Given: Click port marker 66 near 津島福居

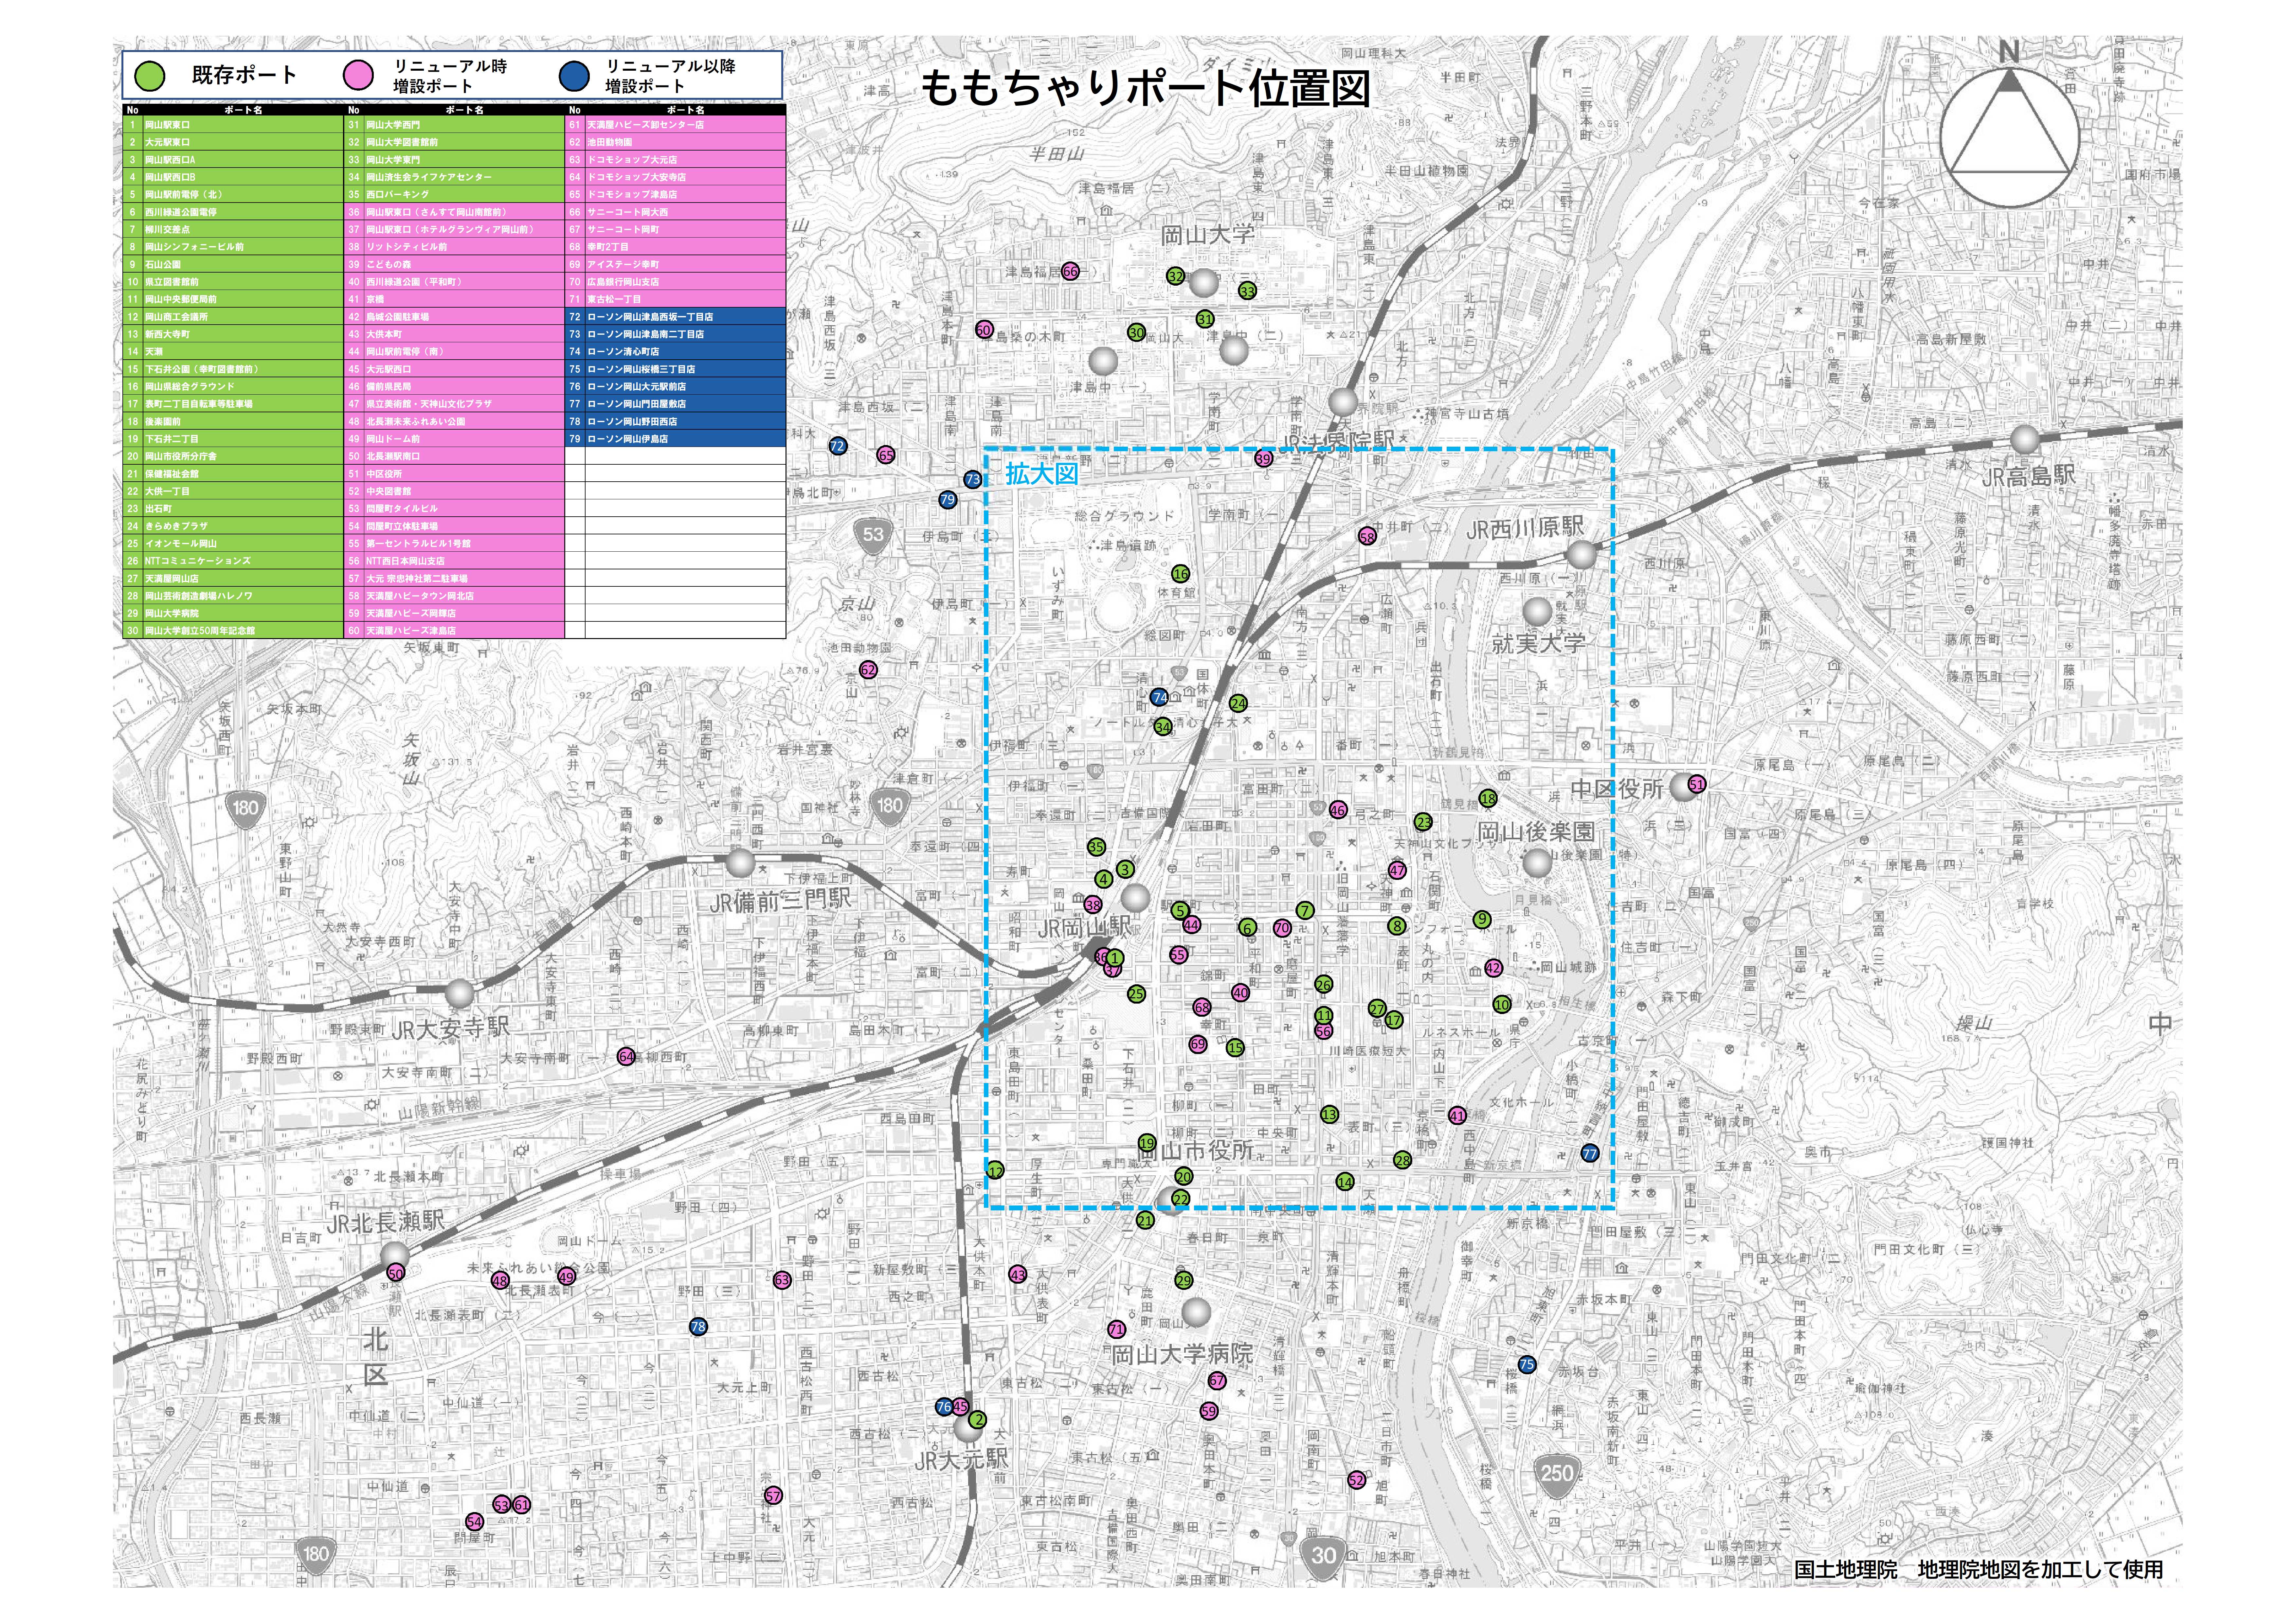Looking at the screenshot, I should [1070, 271].
